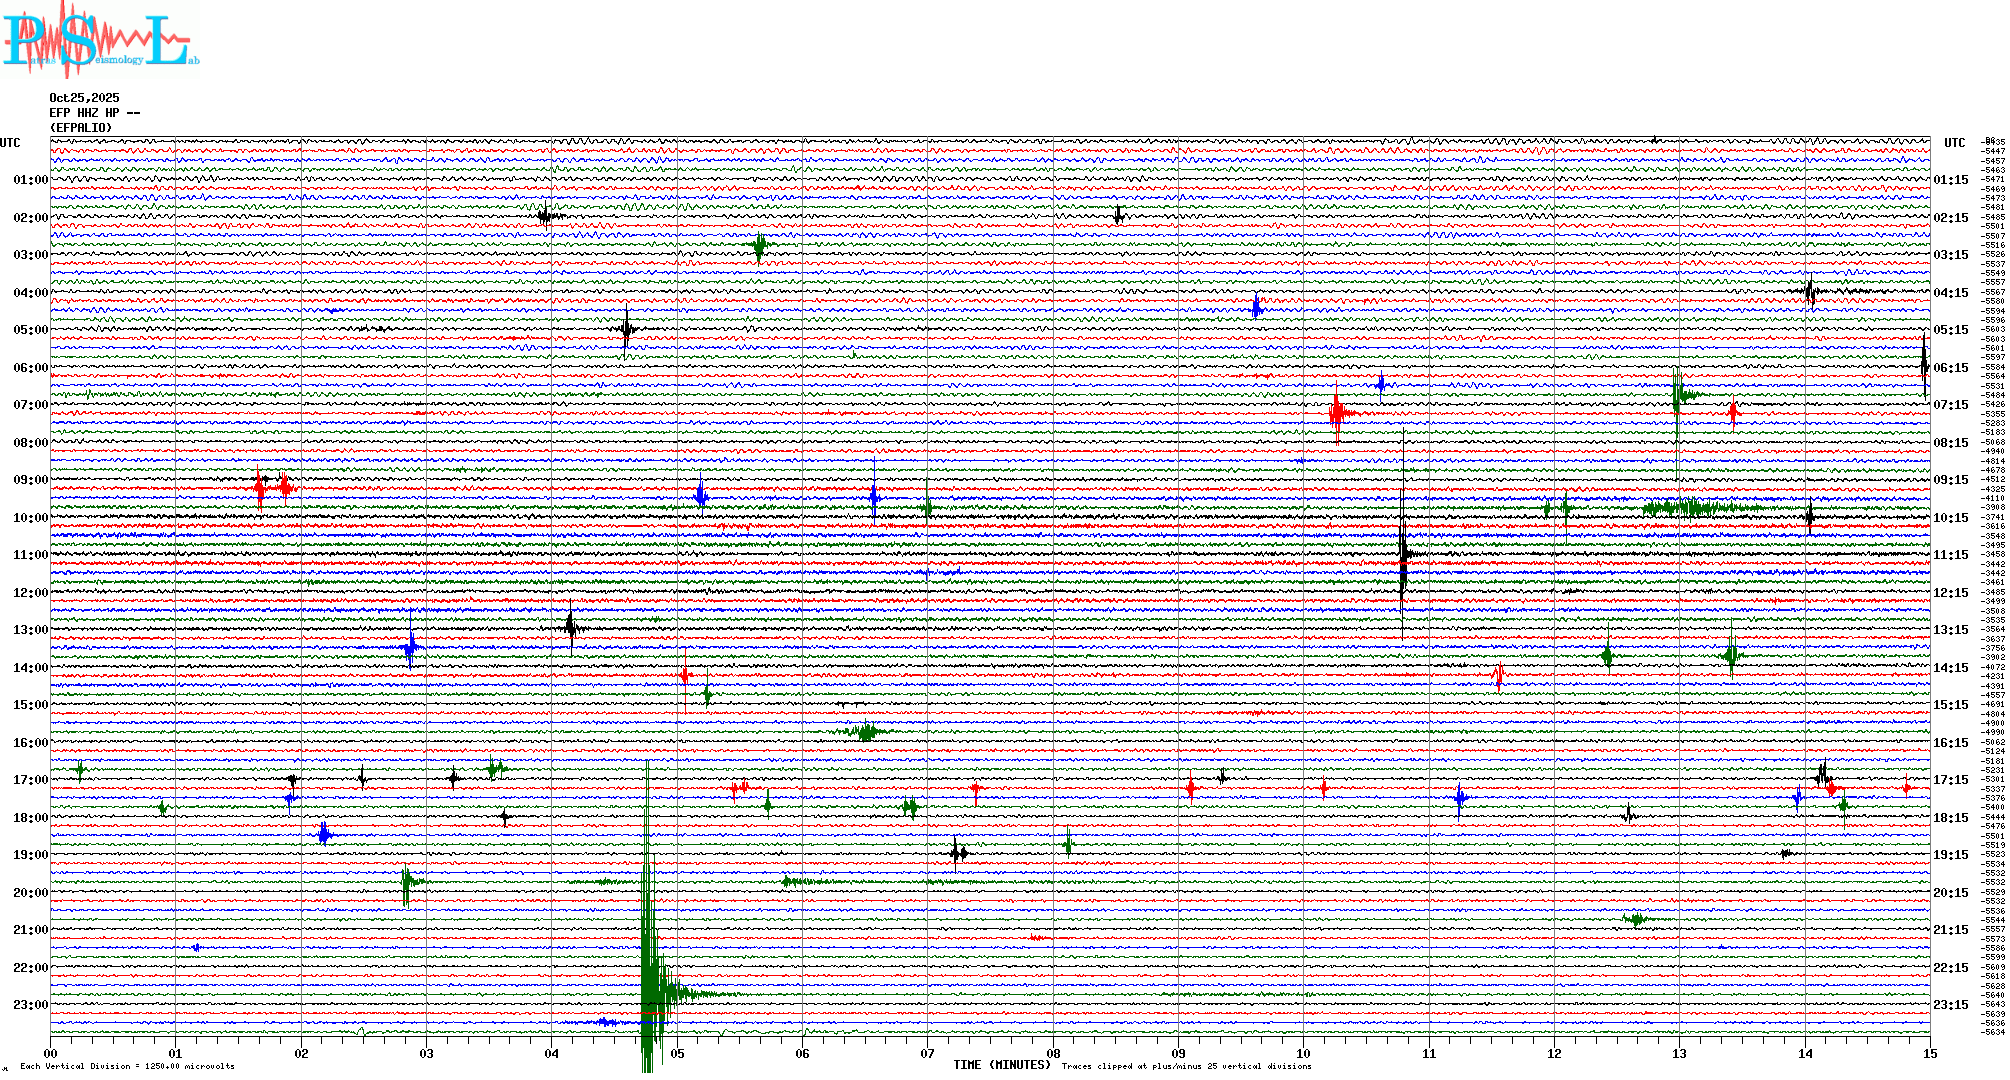This screenshot has height=1080, width=2010.
Task: Click the red seismic event on 07:15 trace
Action: click(x=1338, y=412)
